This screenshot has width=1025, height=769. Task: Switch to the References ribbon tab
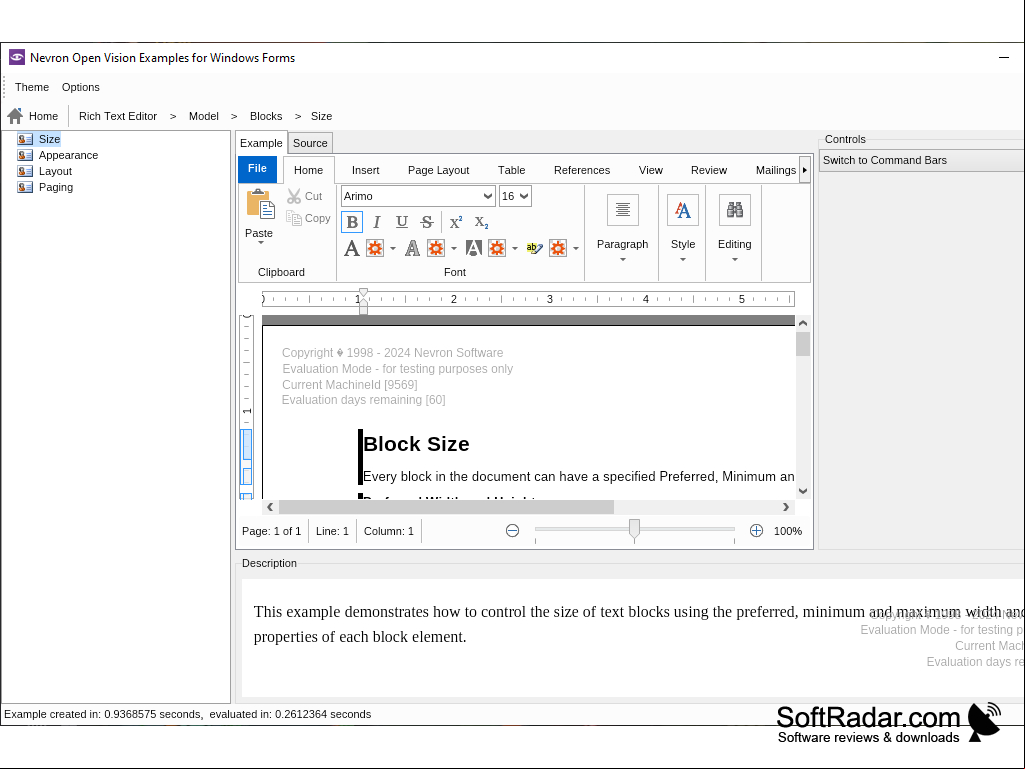[x=582, y=170]
